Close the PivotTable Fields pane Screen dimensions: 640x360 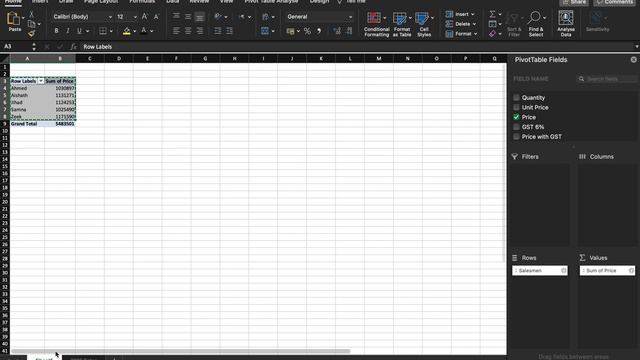point(633,60)
